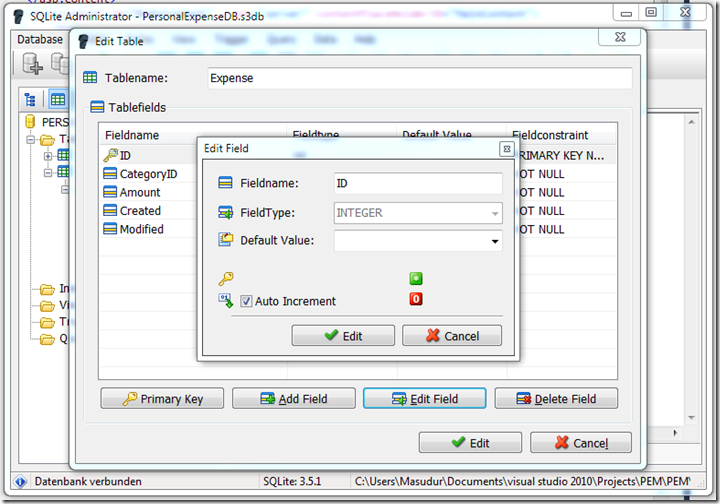
Task: Open the Default Value dropdown arrow
Action: tap(495, 241)
